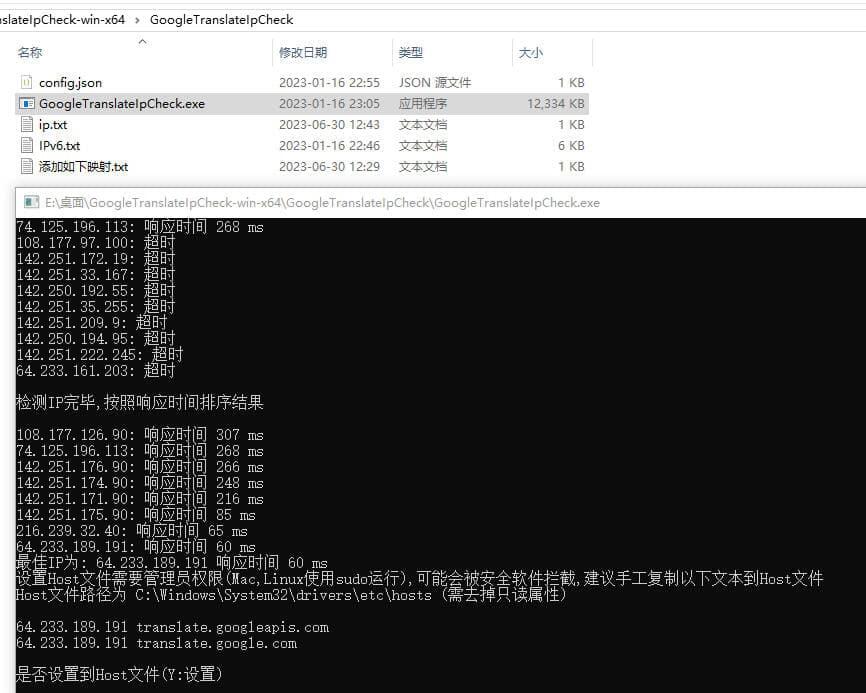Click the config.json file icon
The height and width of the screenshot is (693, 866).
click(27, 82)
